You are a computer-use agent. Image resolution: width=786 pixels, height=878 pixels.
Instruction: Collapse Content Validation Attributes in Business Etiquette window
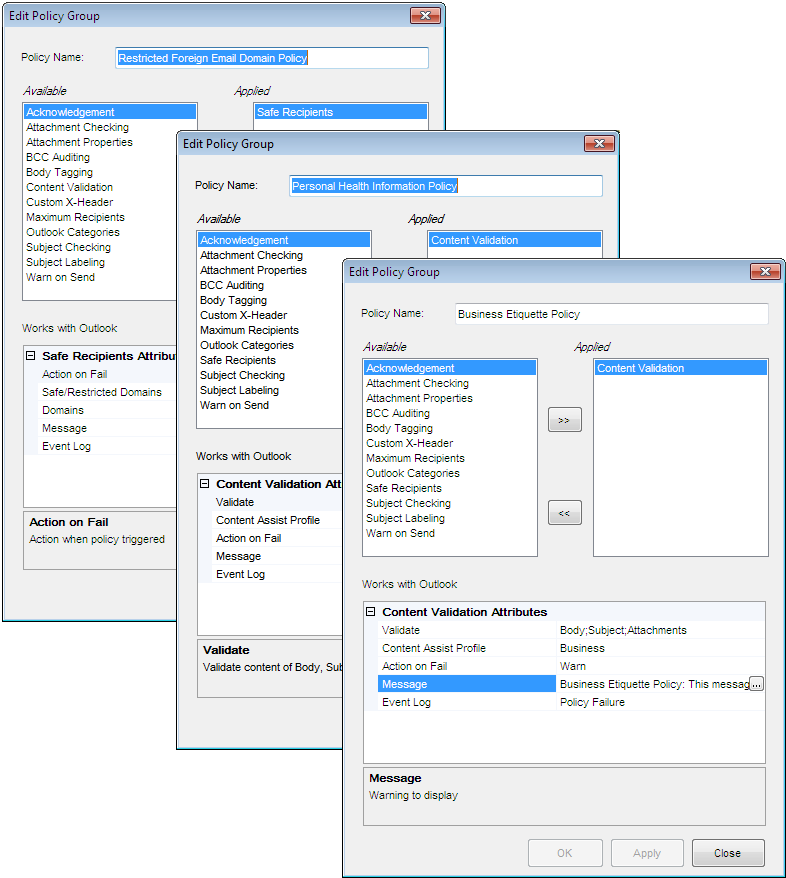click(371, 611)
